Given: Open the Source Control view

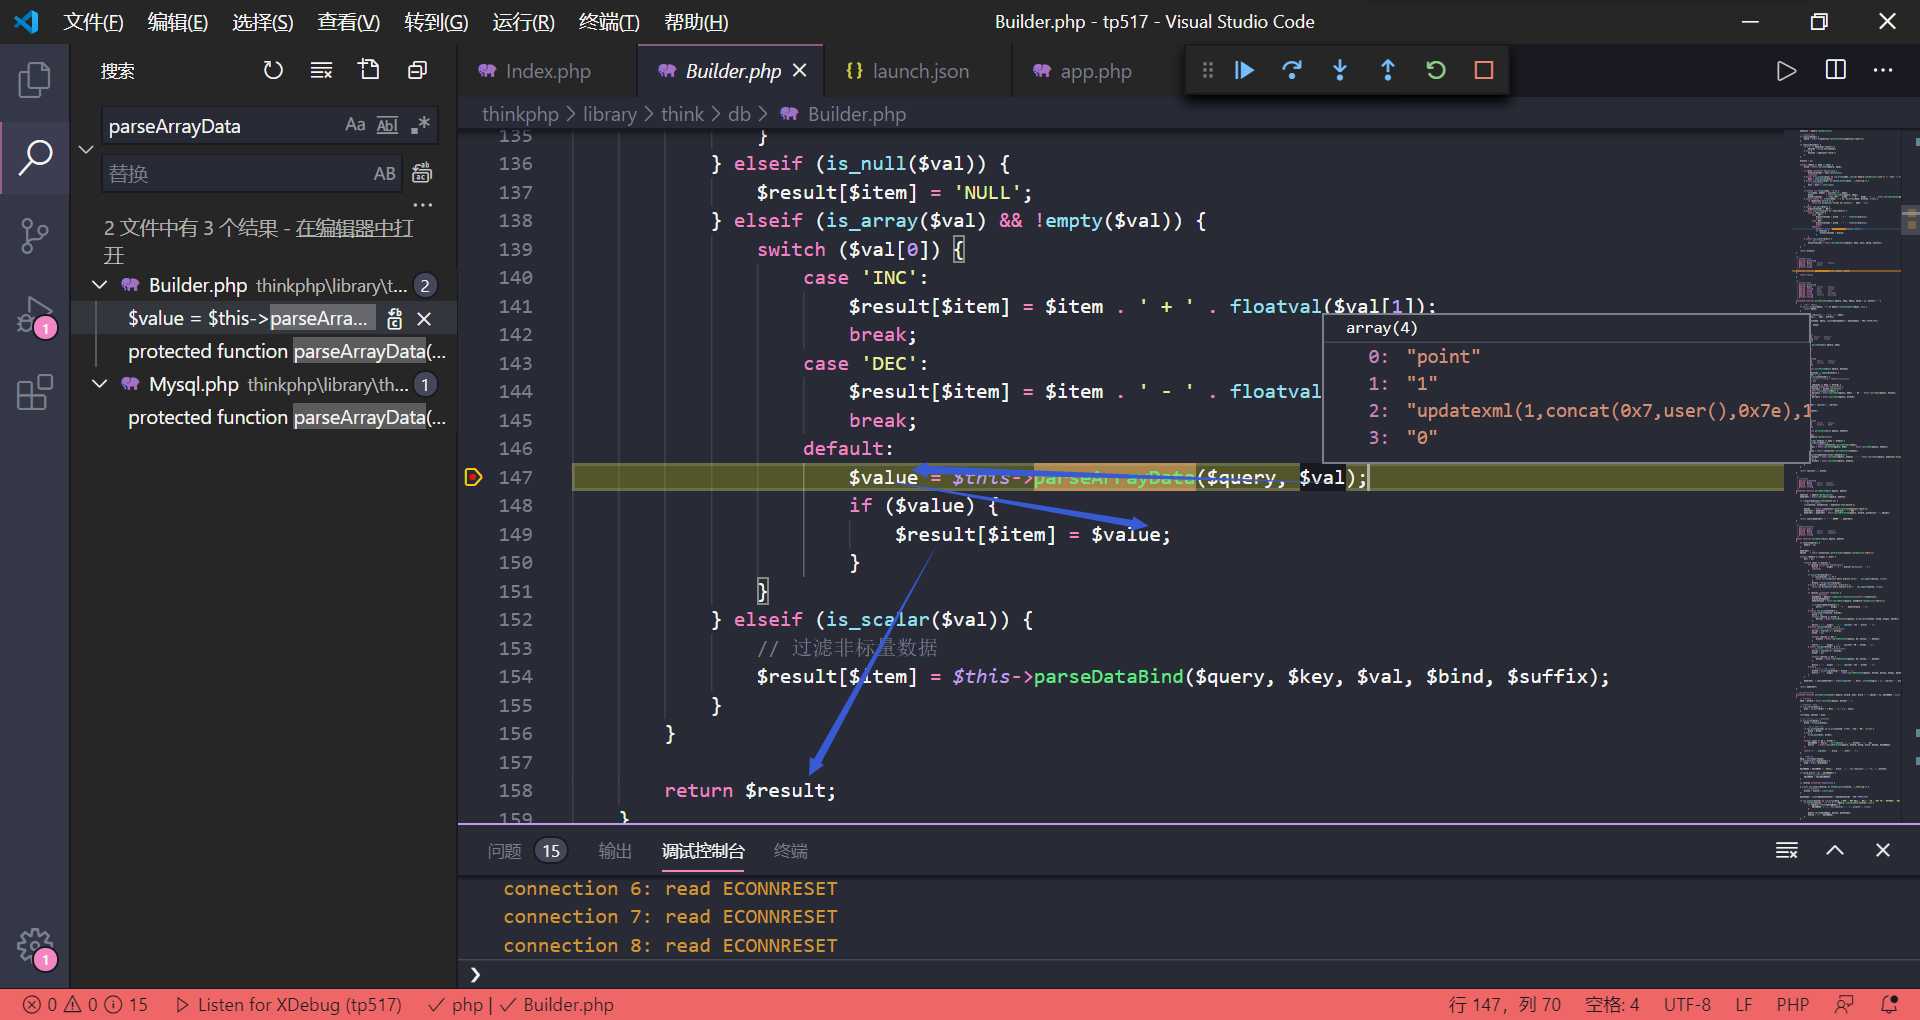Looking at the screenshot, I should (x=35, y=236).
